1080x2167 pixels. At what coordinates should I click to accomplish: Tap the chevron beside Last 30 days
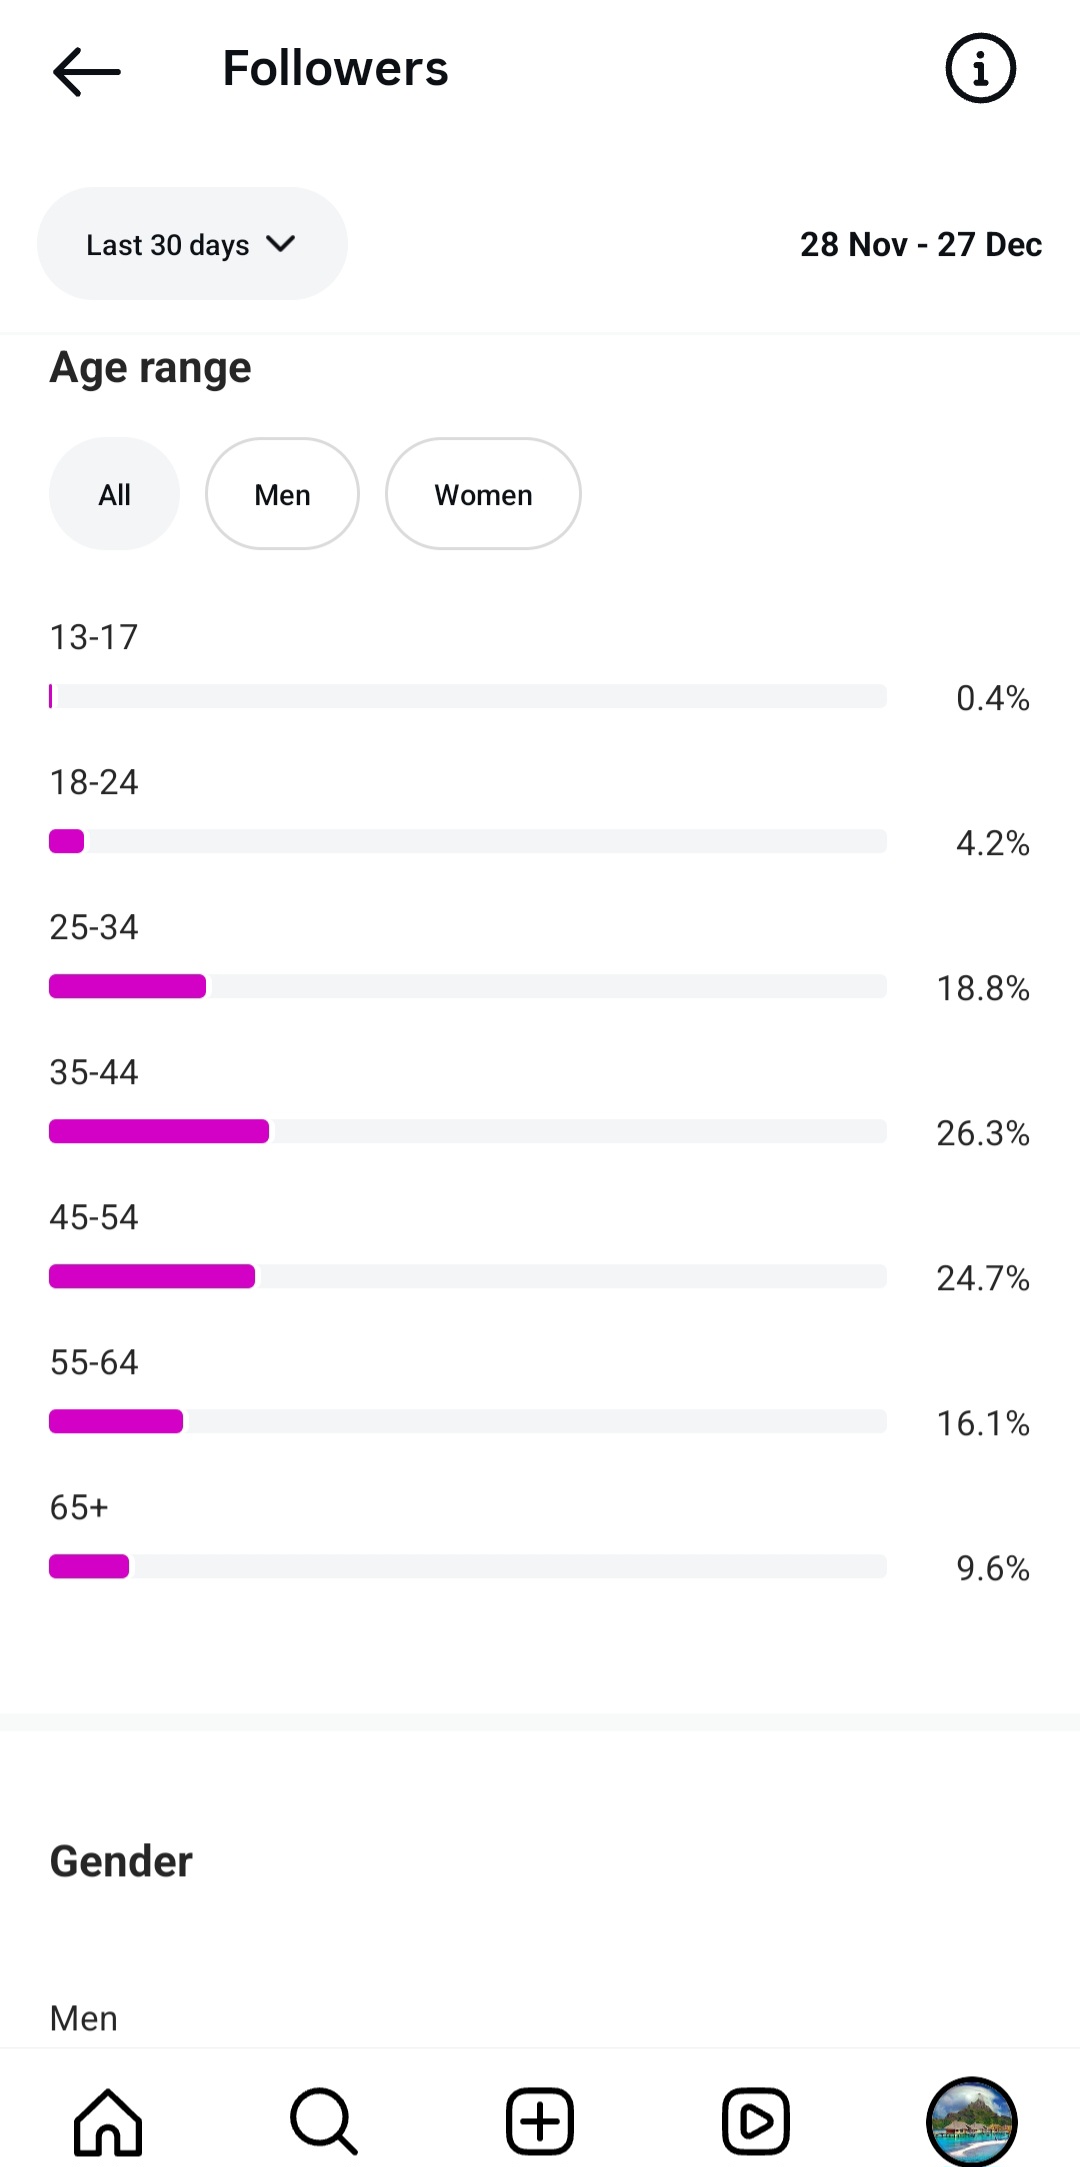click(x=281, y=243)
